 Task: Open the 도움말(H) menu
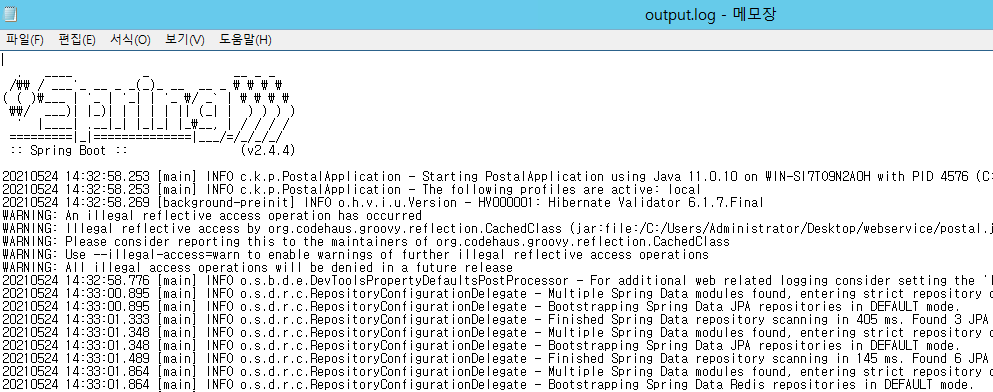(245, 39)
